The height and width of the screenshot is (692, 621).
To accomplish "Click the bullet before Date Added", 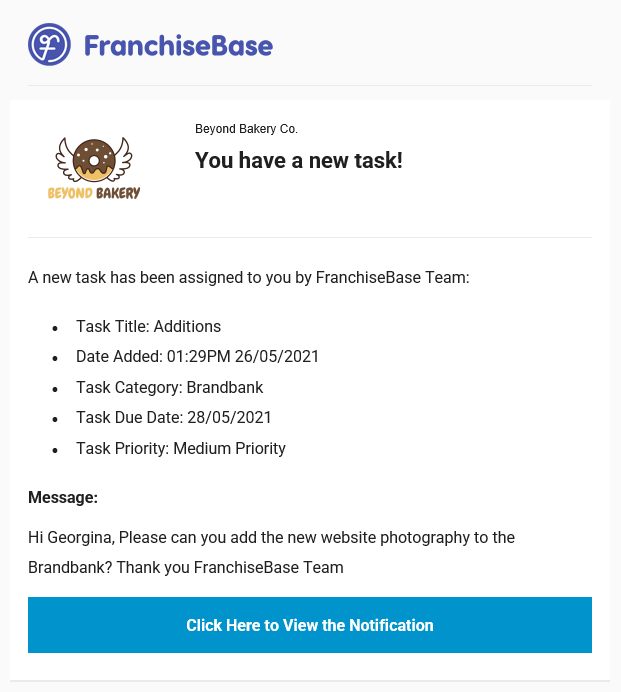I will coord(55,359).
